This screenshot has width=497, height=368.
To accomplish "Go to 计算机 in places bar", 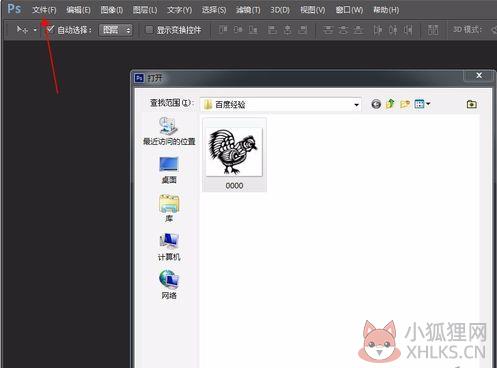I will [169, 247].
